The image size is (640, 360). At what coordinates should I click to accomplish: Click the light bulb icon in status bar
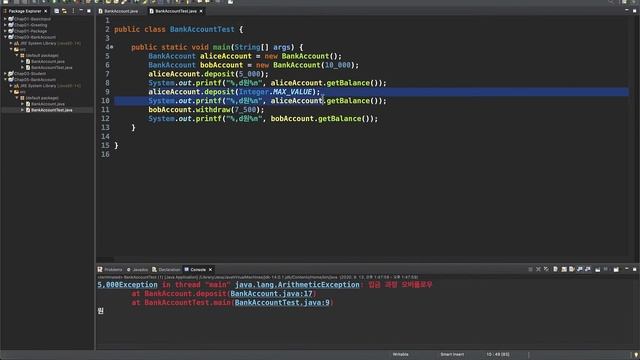coord(636,355)
